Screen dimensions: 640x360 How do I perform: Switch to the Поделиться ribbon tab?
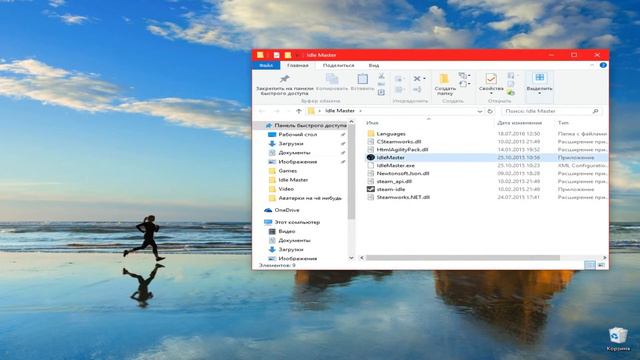(x=338, y=65)
